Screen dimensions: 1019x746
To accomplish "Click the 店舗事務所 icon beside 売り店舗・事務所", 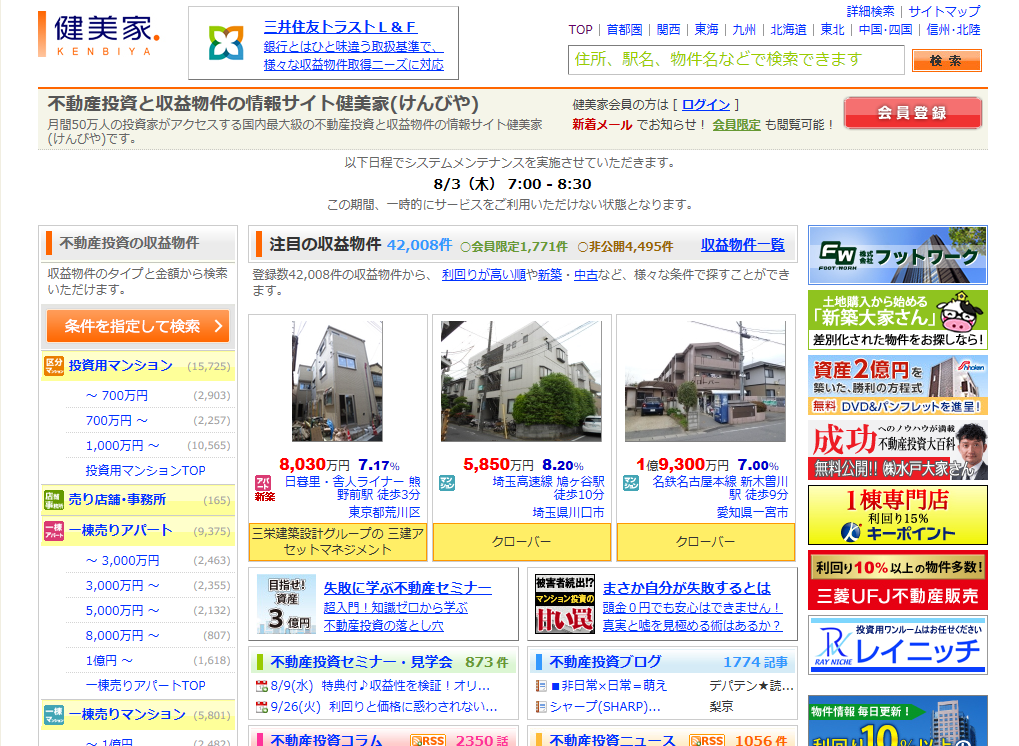I will [54, 499].
